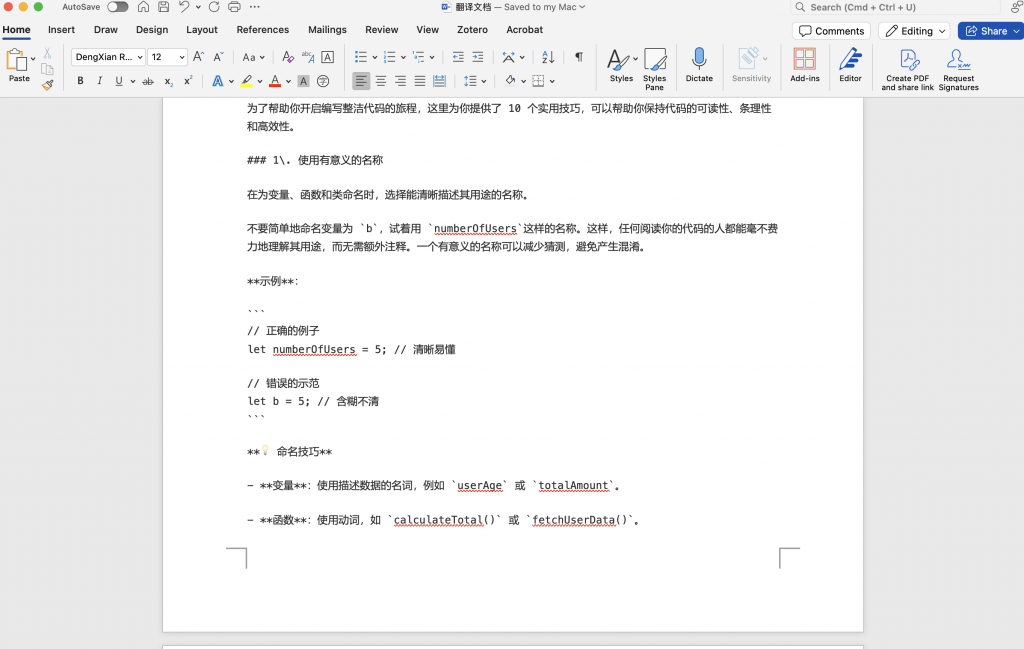Launch the Editor tool
The image size is (1024, 649).
tap(850, 65)
